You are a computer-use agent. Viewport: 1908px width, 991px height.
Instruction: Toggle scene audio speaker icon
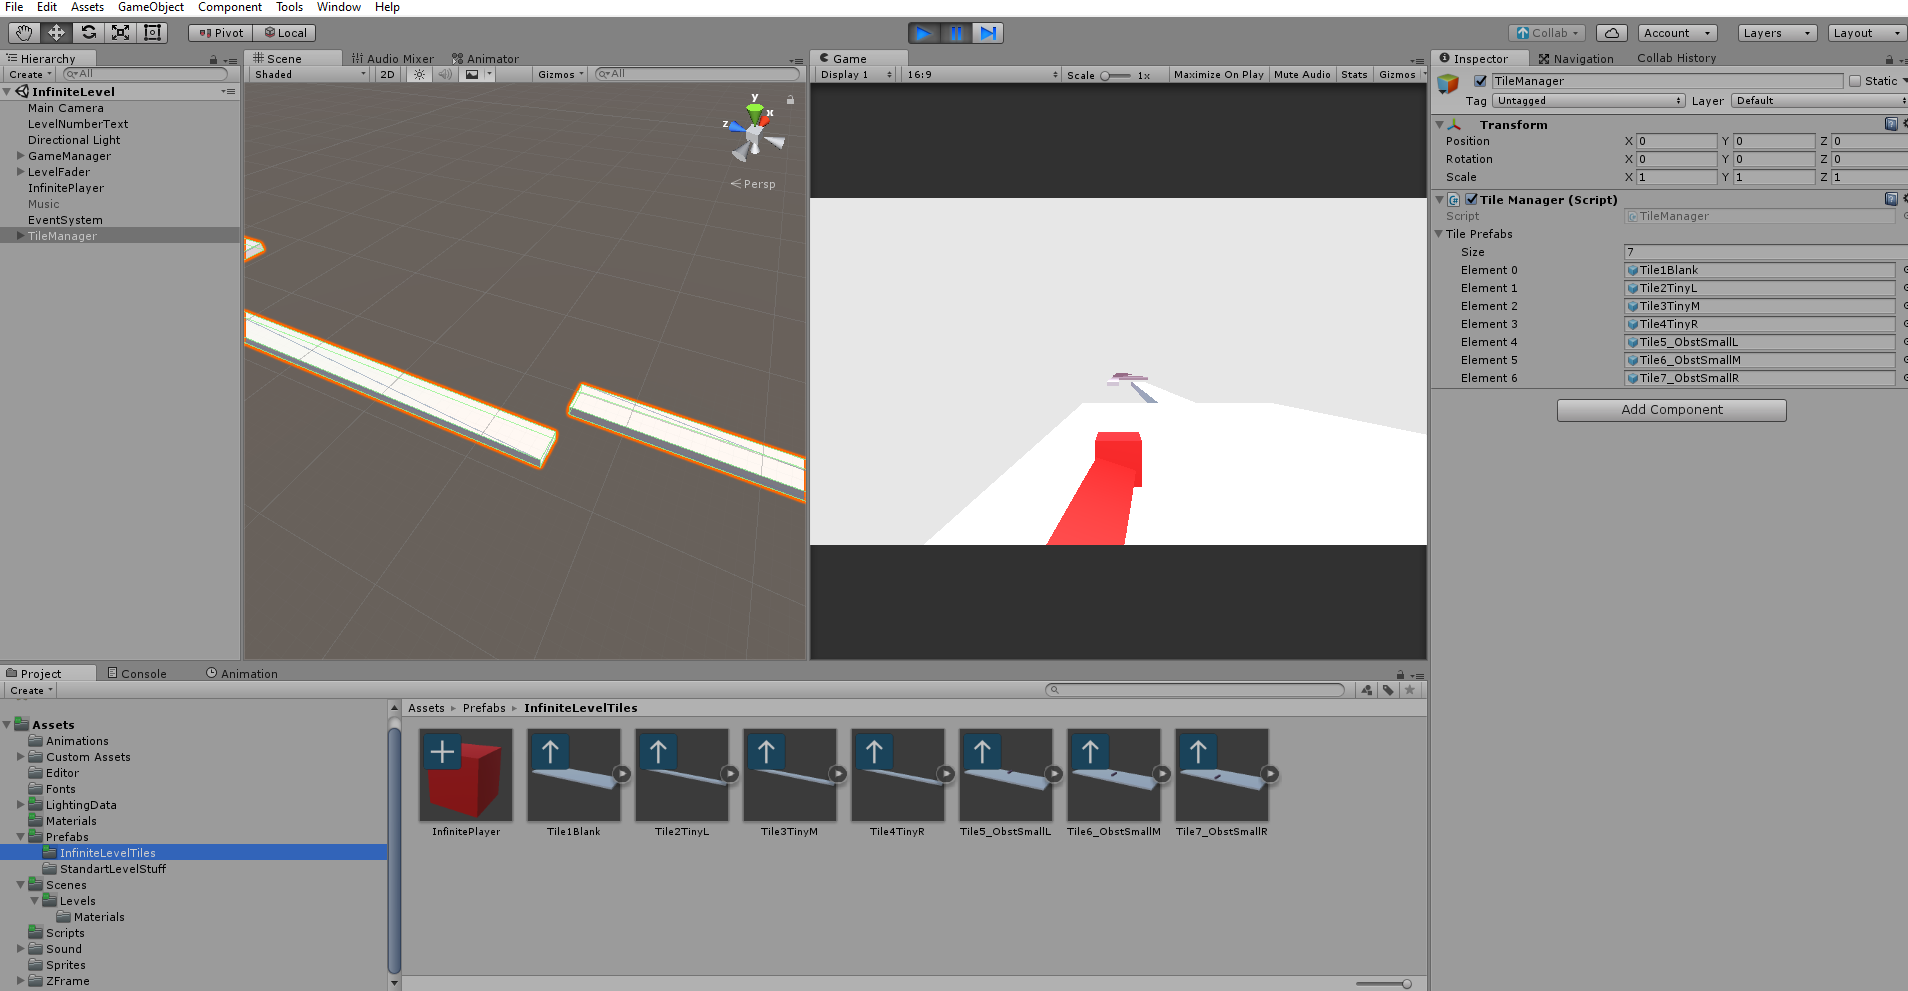coord(445,75)
